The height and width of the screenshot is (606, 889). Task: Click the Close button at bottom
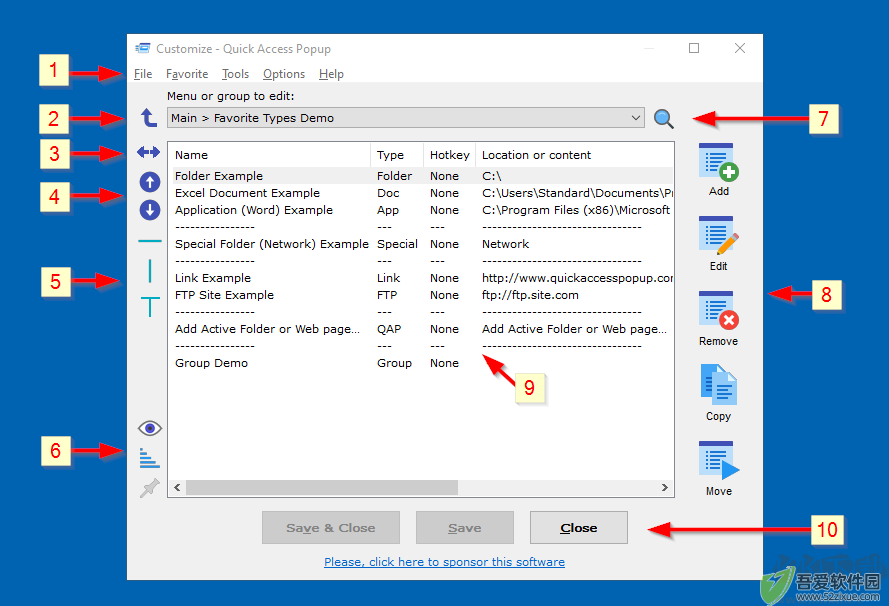[578, 528]
